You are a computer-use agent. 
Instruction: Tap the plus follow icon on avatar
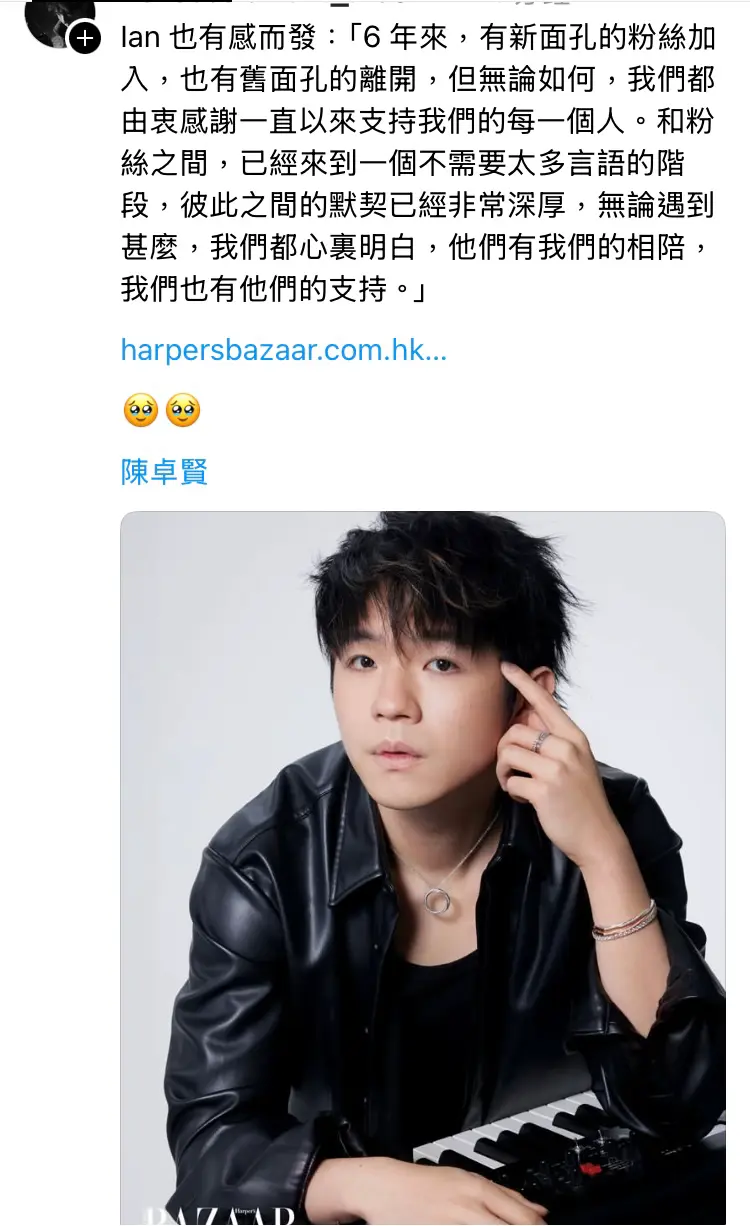point(84,38)
